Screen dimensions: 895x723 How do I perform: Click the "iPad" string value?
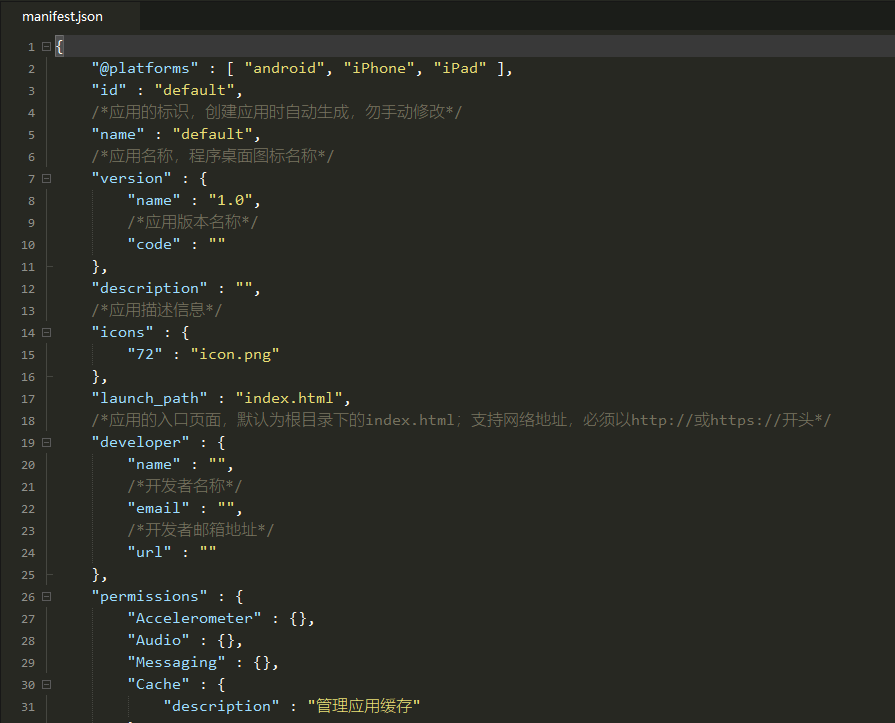pyautogui.click(x=459, y=68)
